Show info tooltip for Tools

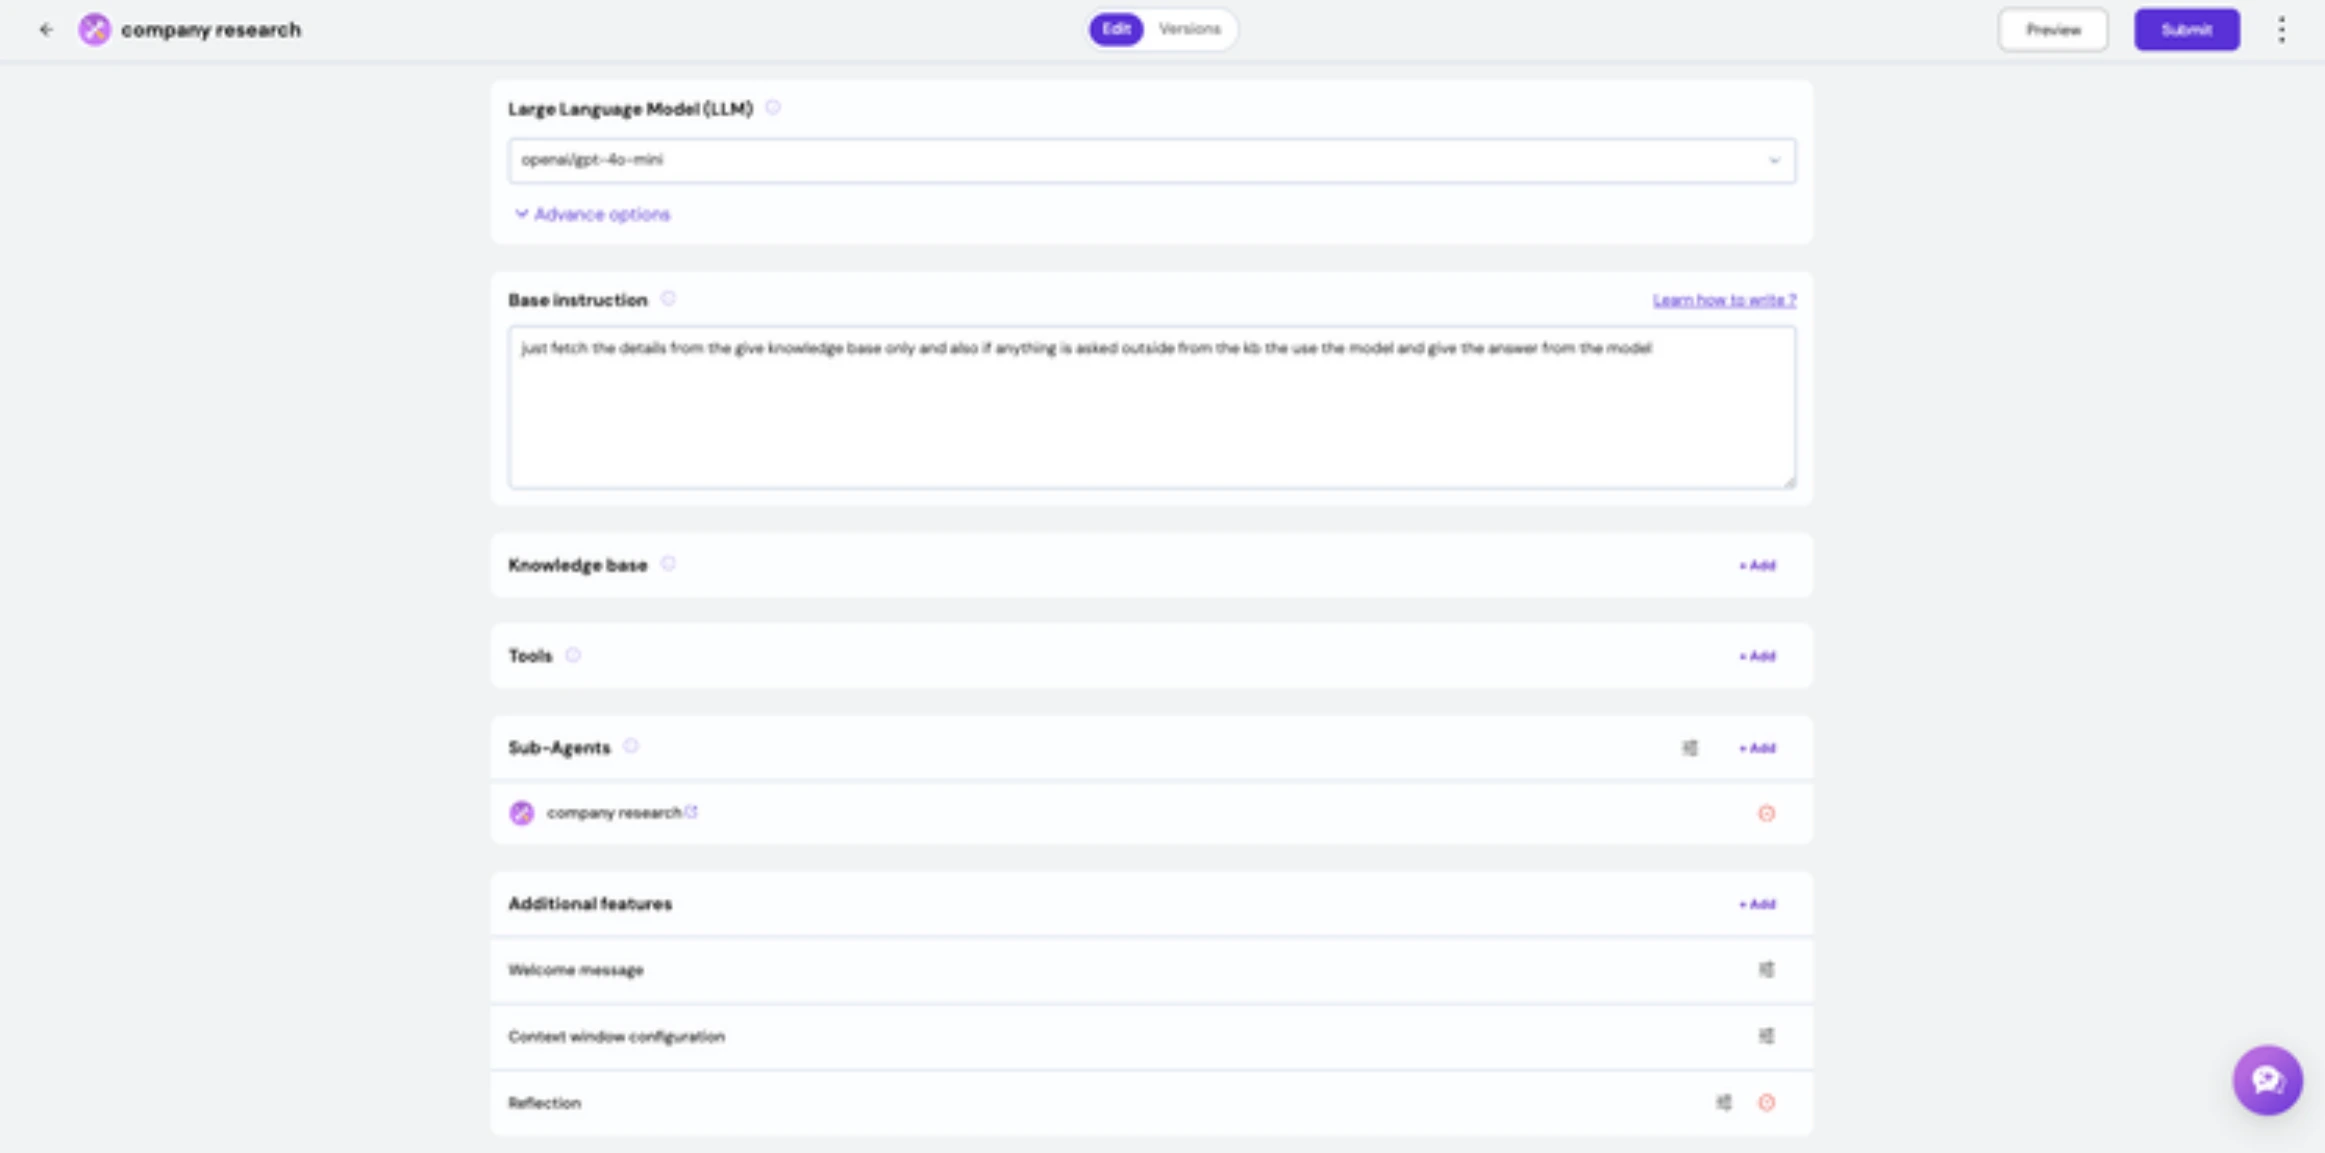[573, 655]
